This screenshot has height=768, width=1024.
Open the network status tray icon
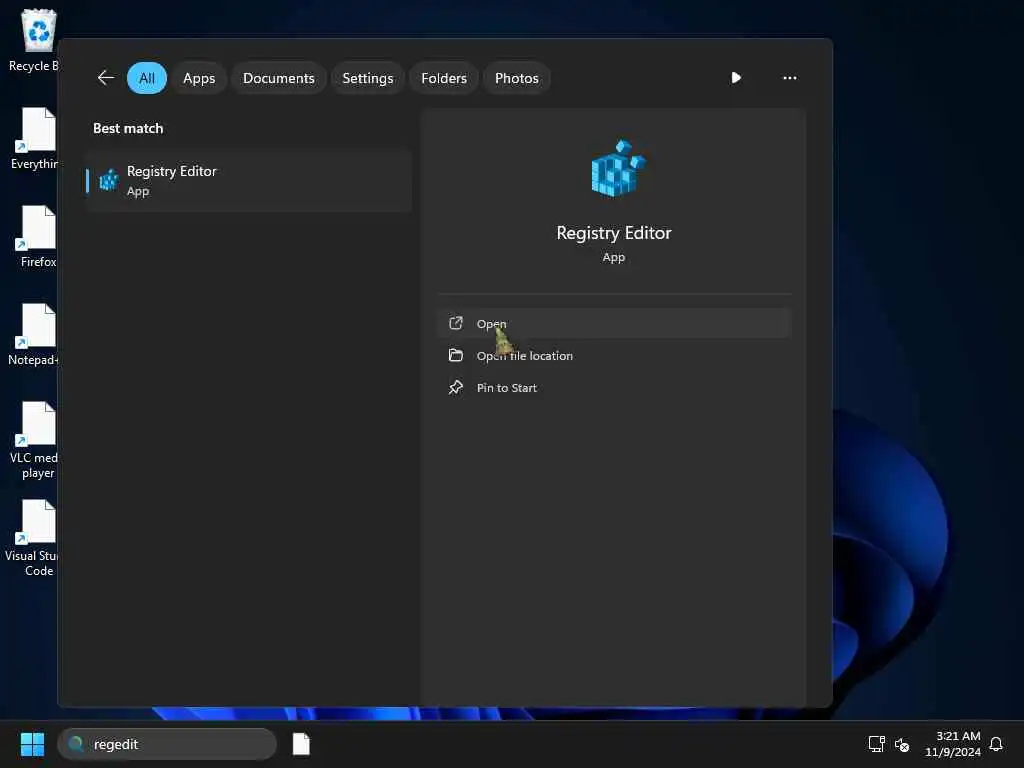876,744
